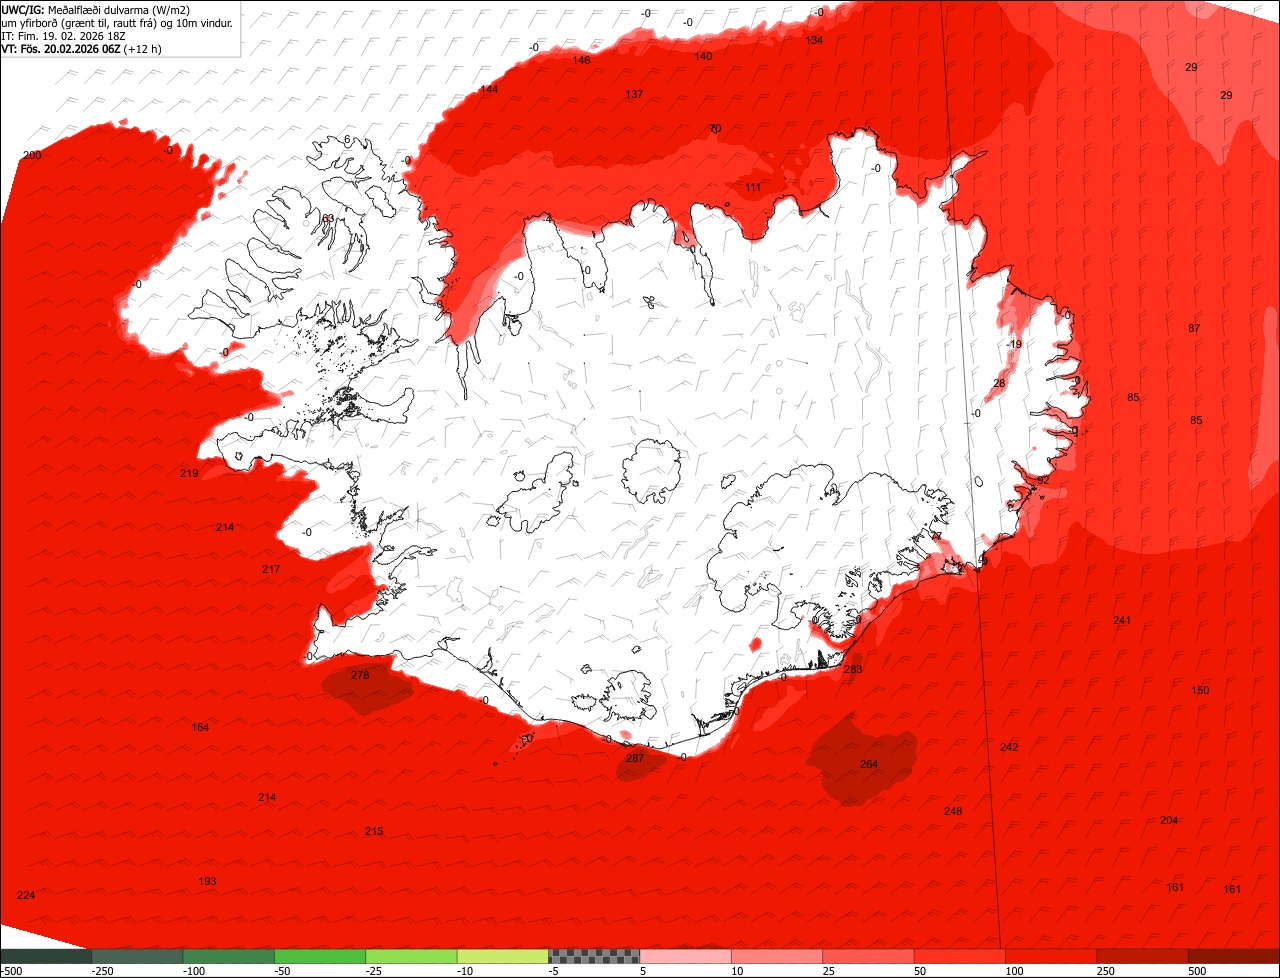This screenshot has width=1280, height=978.
Task: Click the flux value '283' on the south coast
Action: click(x=853, y=669)
